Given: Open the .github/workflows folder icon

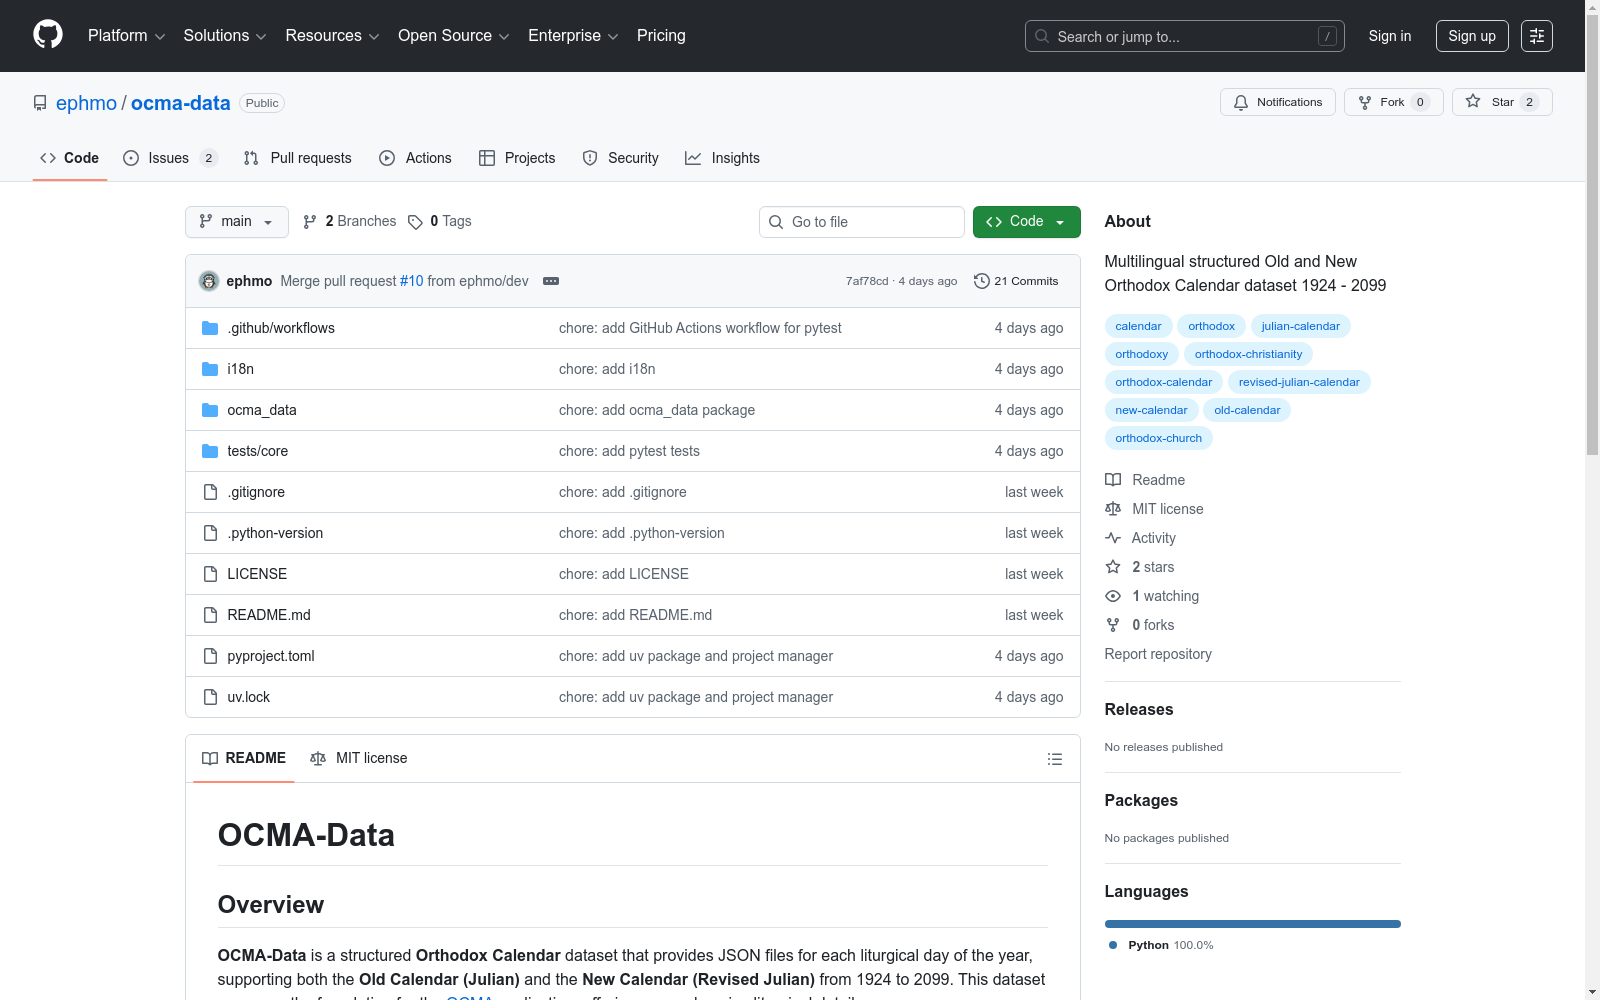Looking at the screenshot, I should pos(210,328).
